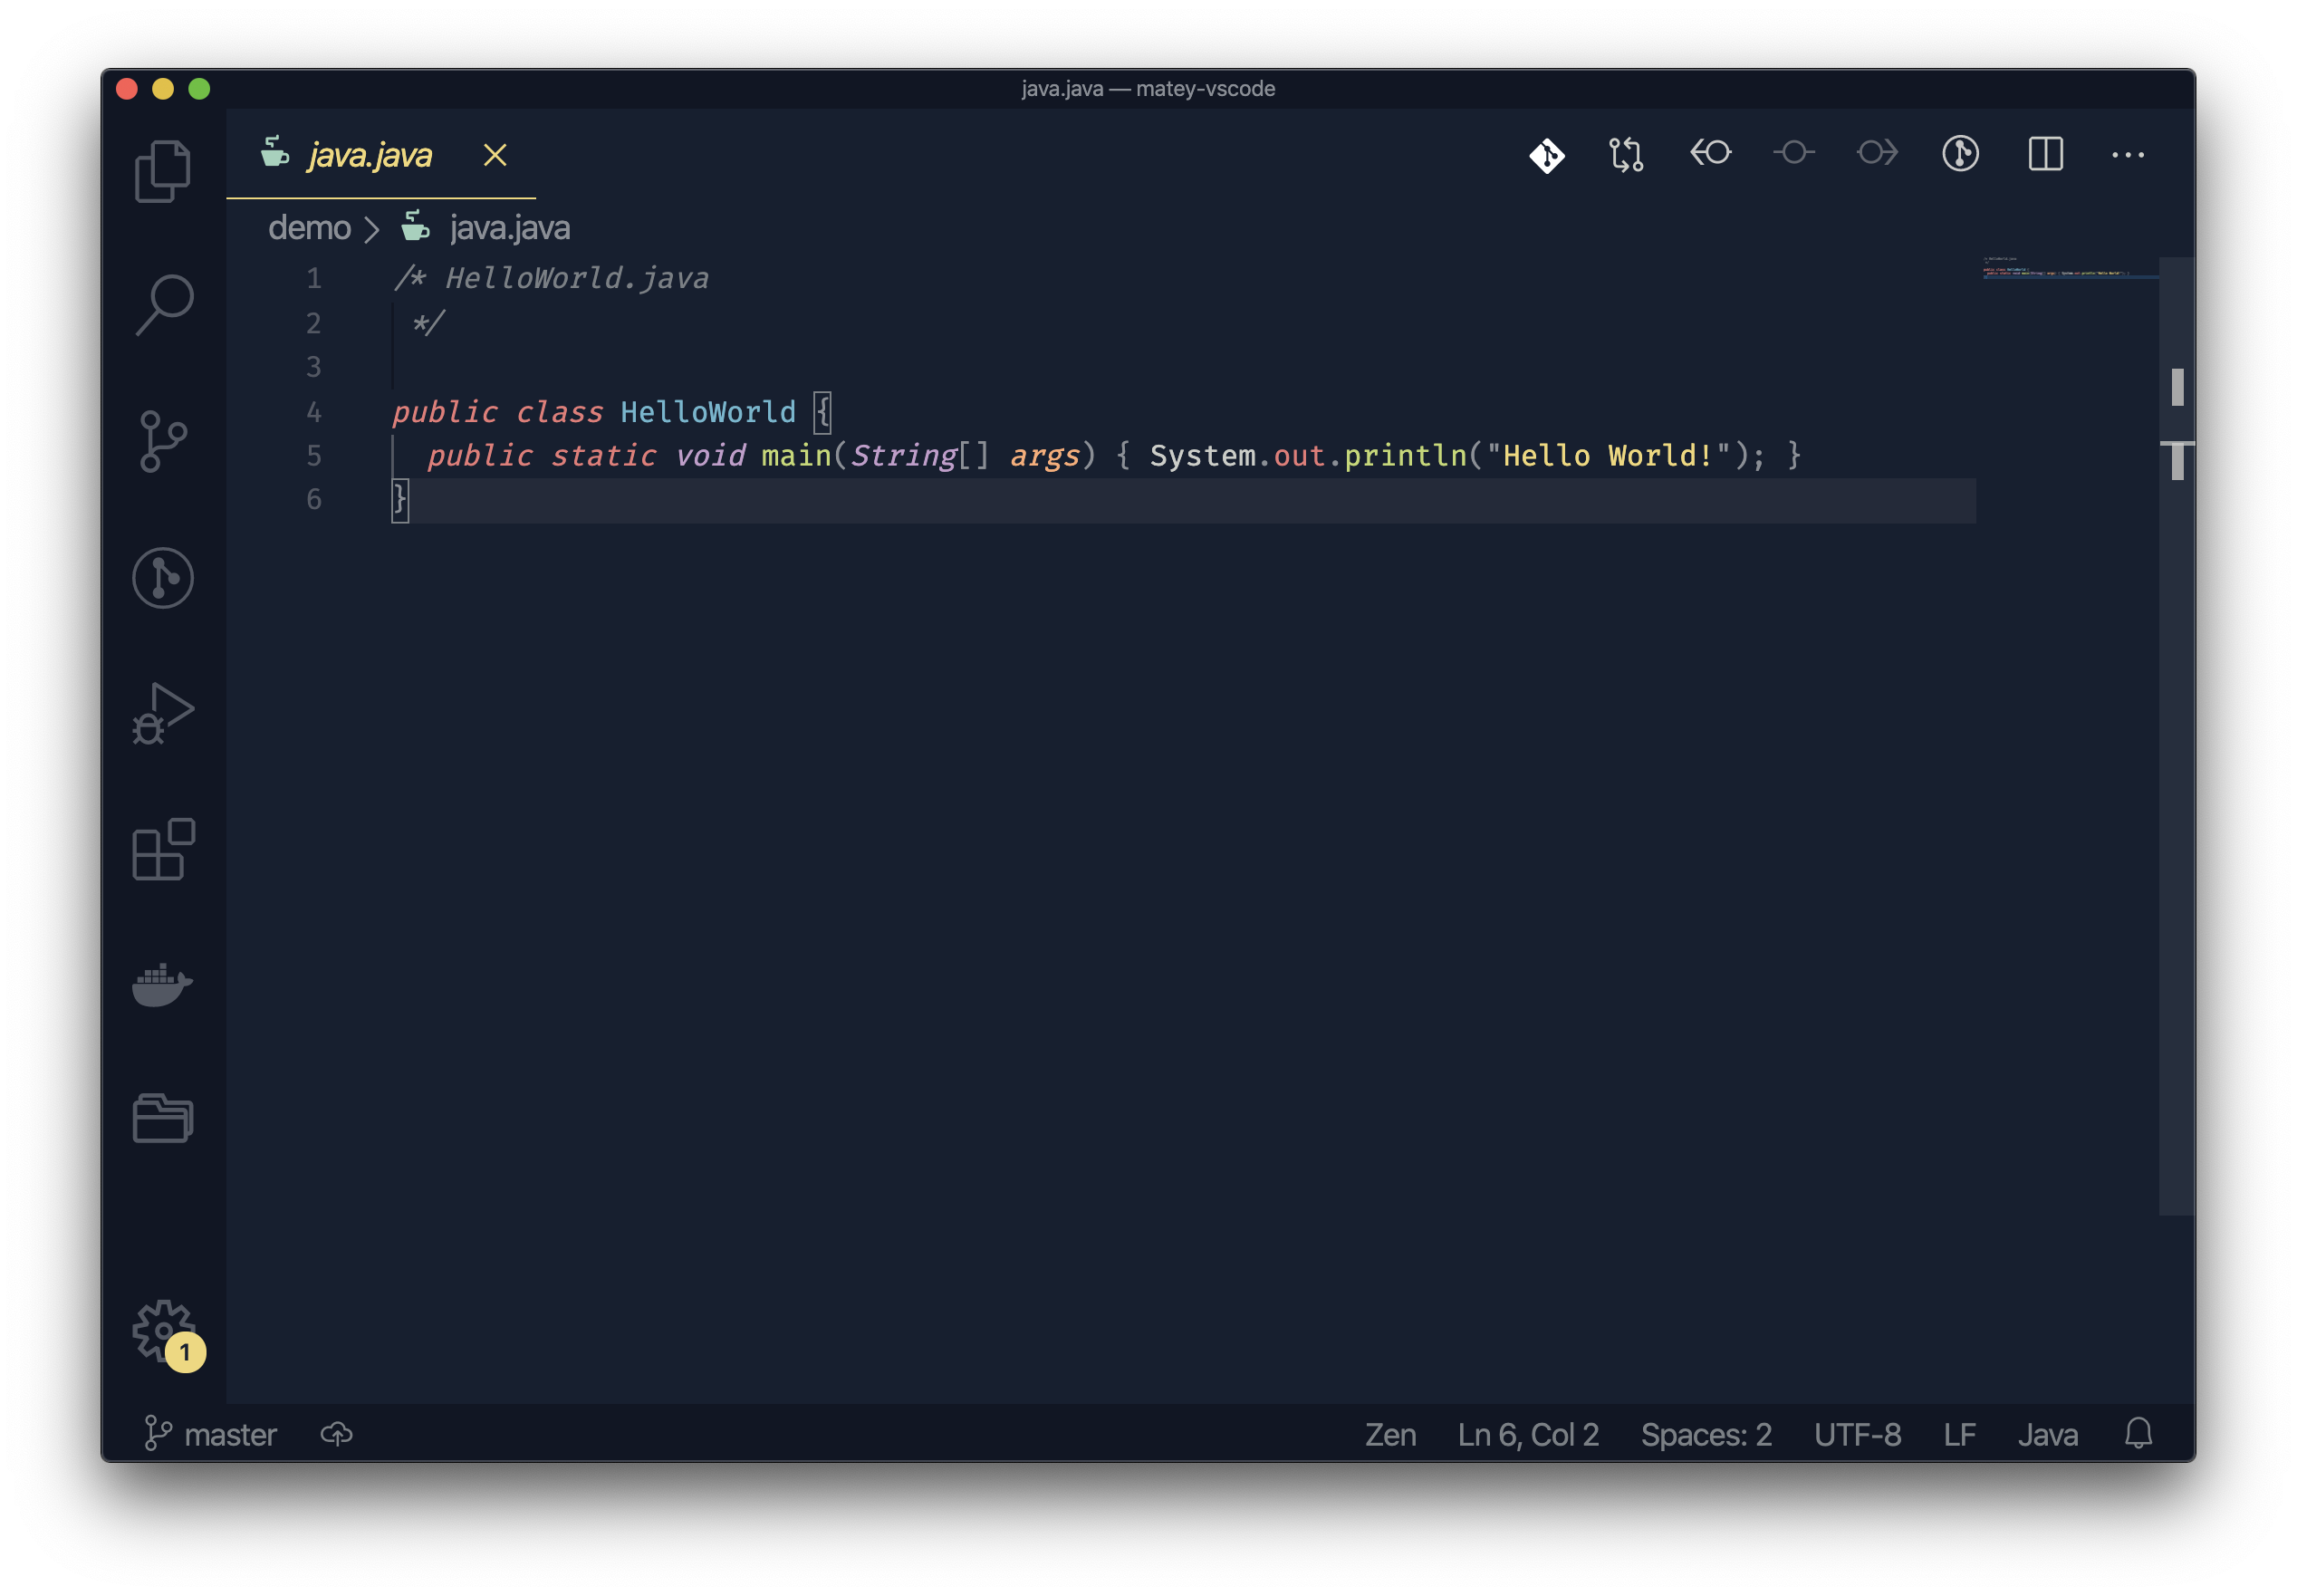Open Run and Debug view
This screenshot has width=2297, height=1596.
(163, 714)
